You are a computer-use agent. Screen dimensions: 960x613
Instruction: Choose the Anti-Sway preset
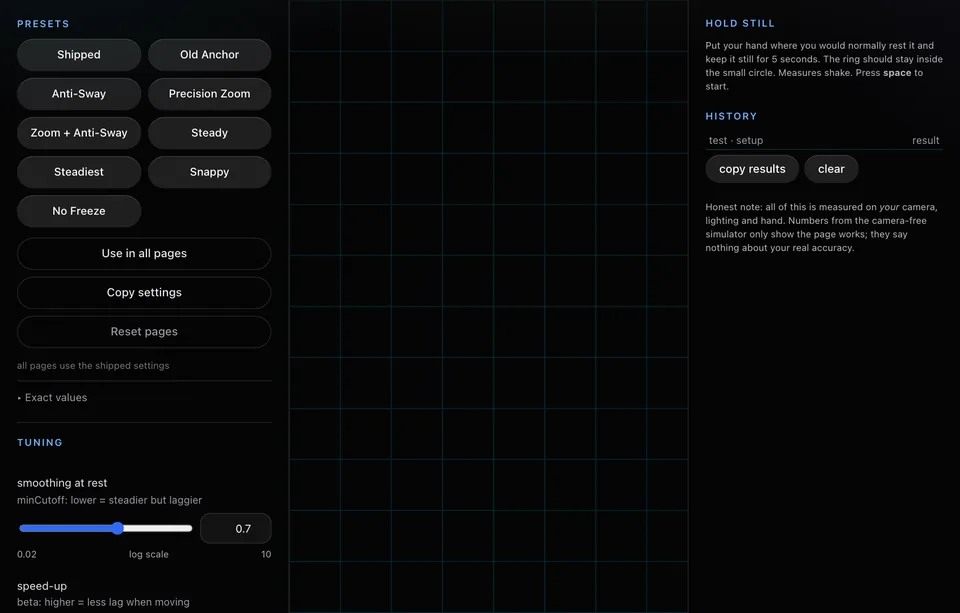pyautogui.click(x=79, y=94)
